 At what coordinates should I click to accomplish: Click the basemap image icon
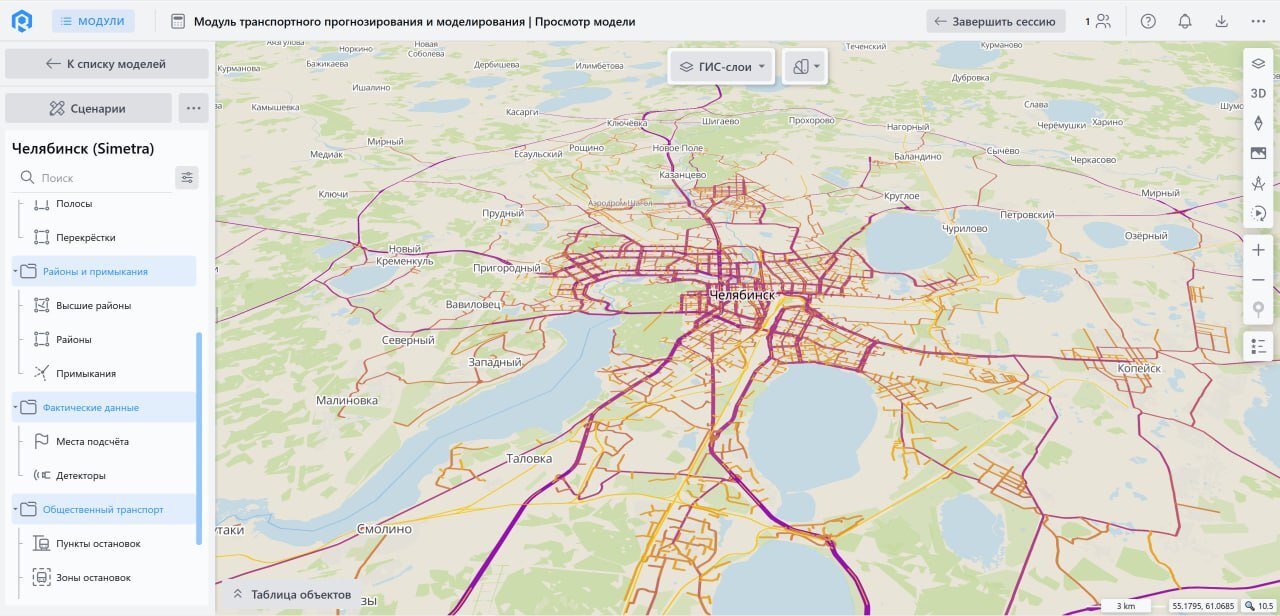1258,153
